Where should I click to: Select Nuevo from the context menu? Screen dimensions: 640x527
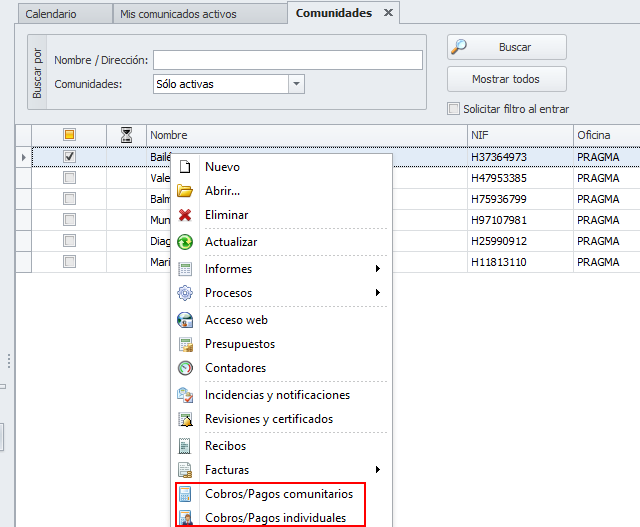281,167
